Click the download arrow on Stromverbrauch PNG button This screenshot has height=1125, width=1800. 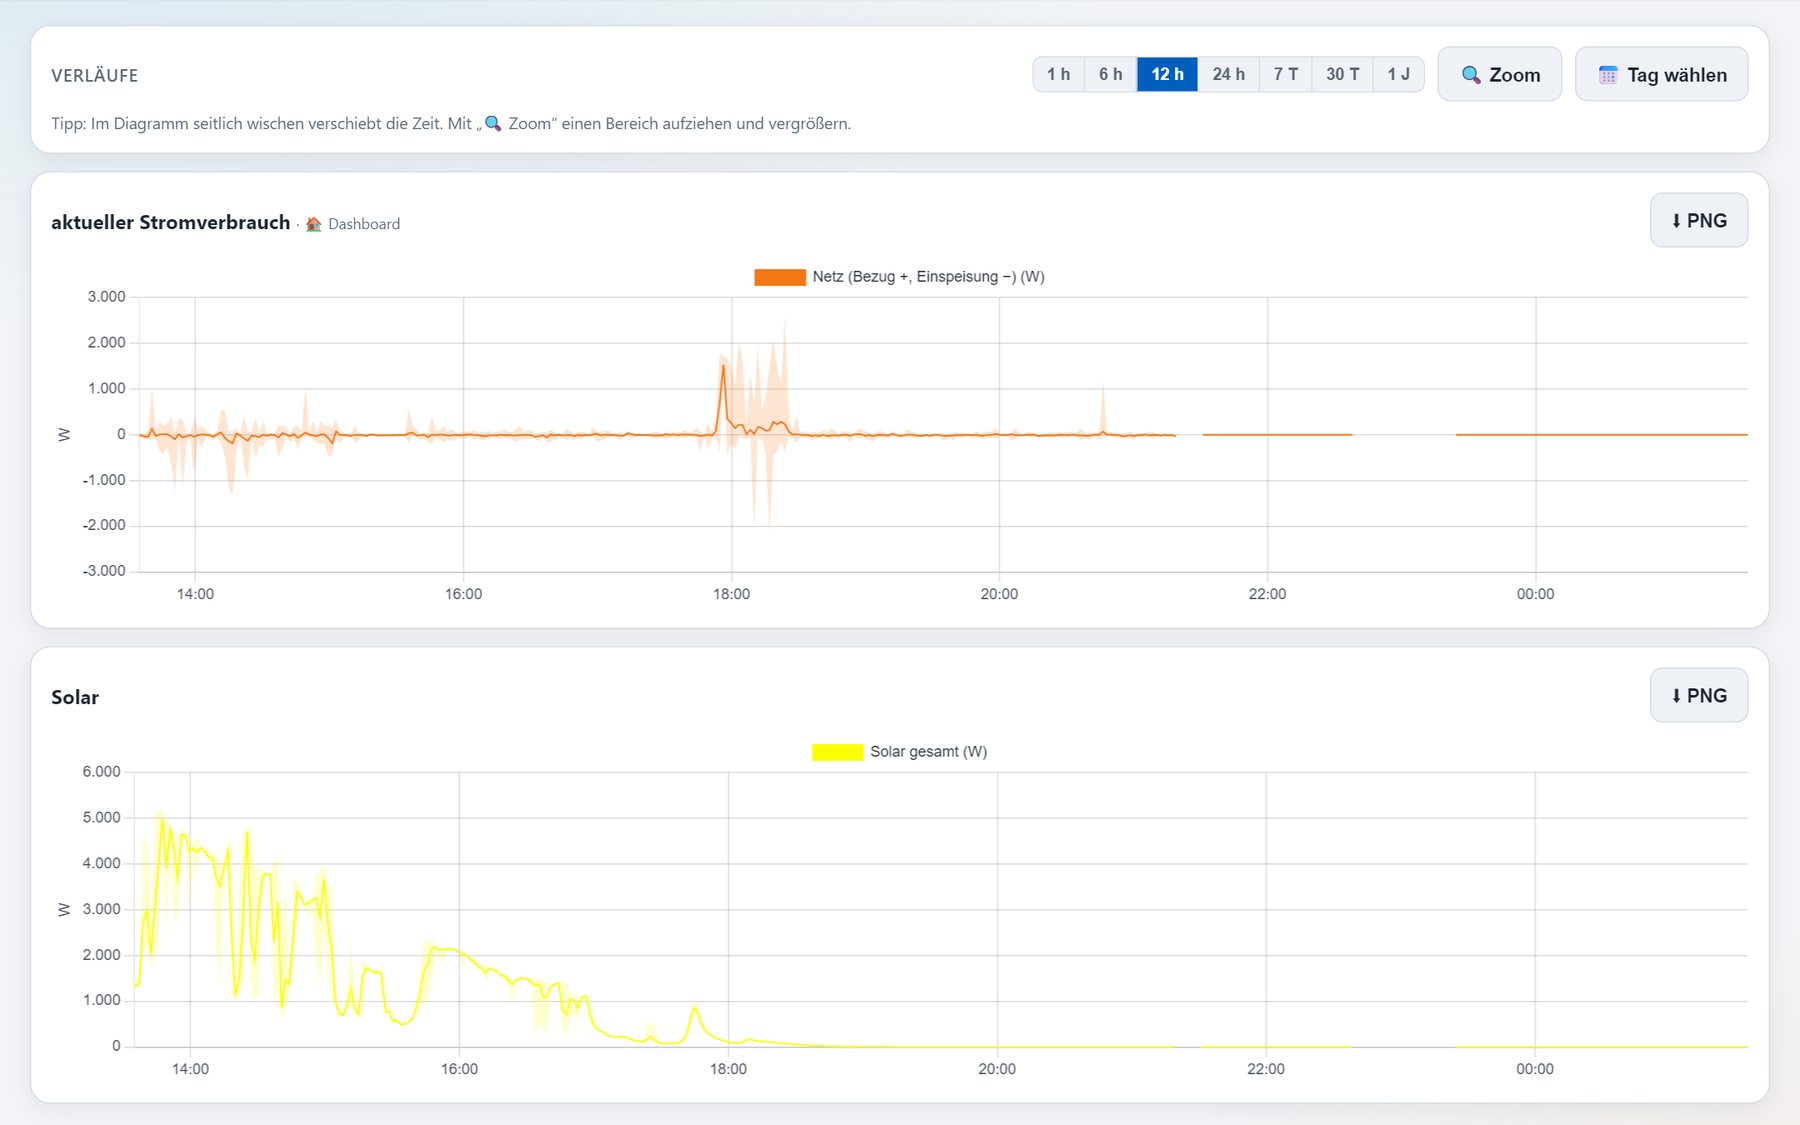point(1676,221)
